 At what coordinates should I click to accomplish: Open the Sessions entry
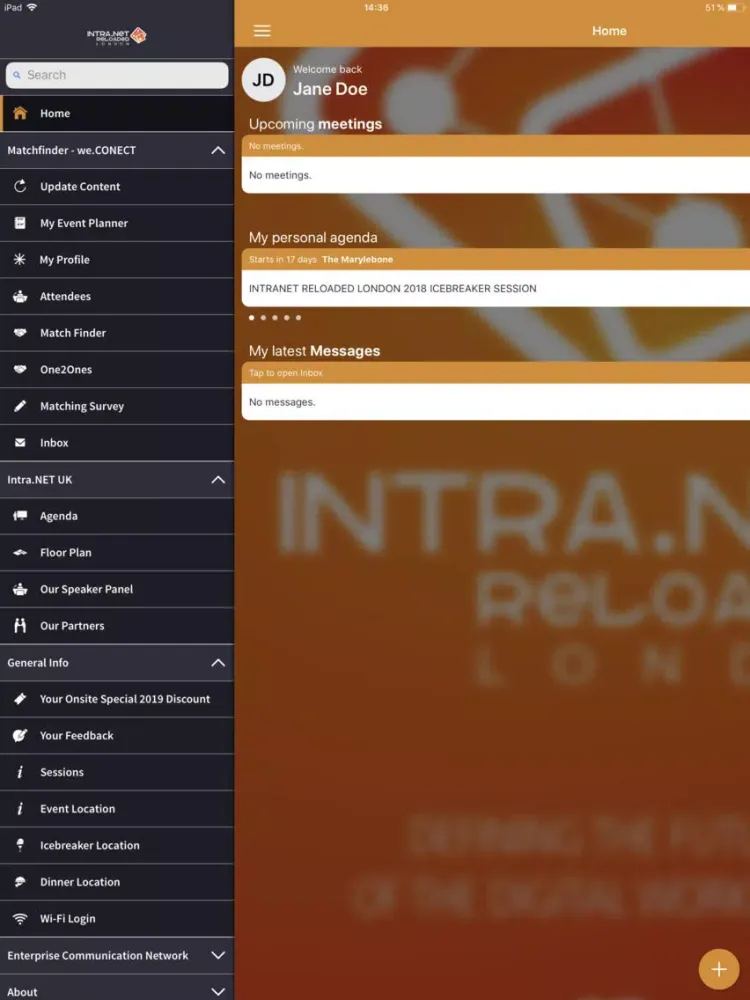117,772
